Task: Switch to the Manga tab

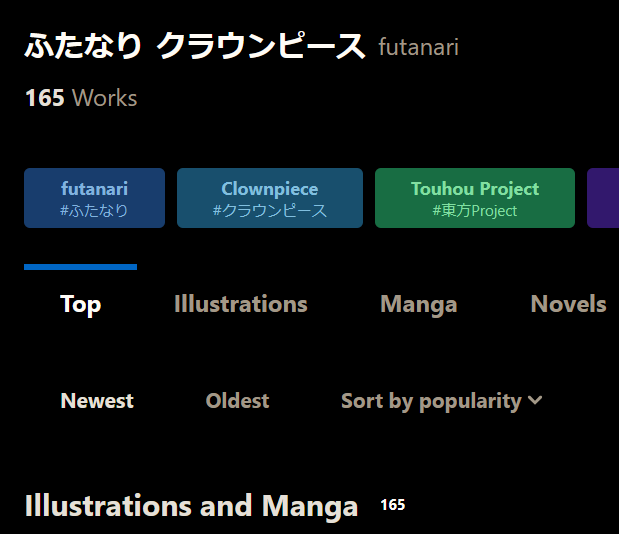Action: [418, 304]
